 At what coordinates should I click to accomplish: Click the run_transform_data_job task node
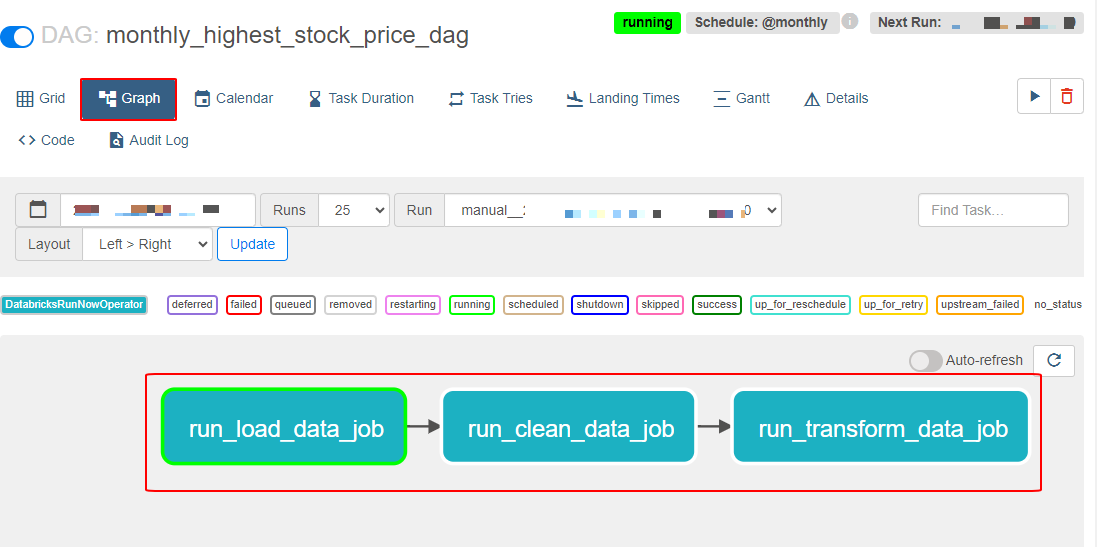881,427
